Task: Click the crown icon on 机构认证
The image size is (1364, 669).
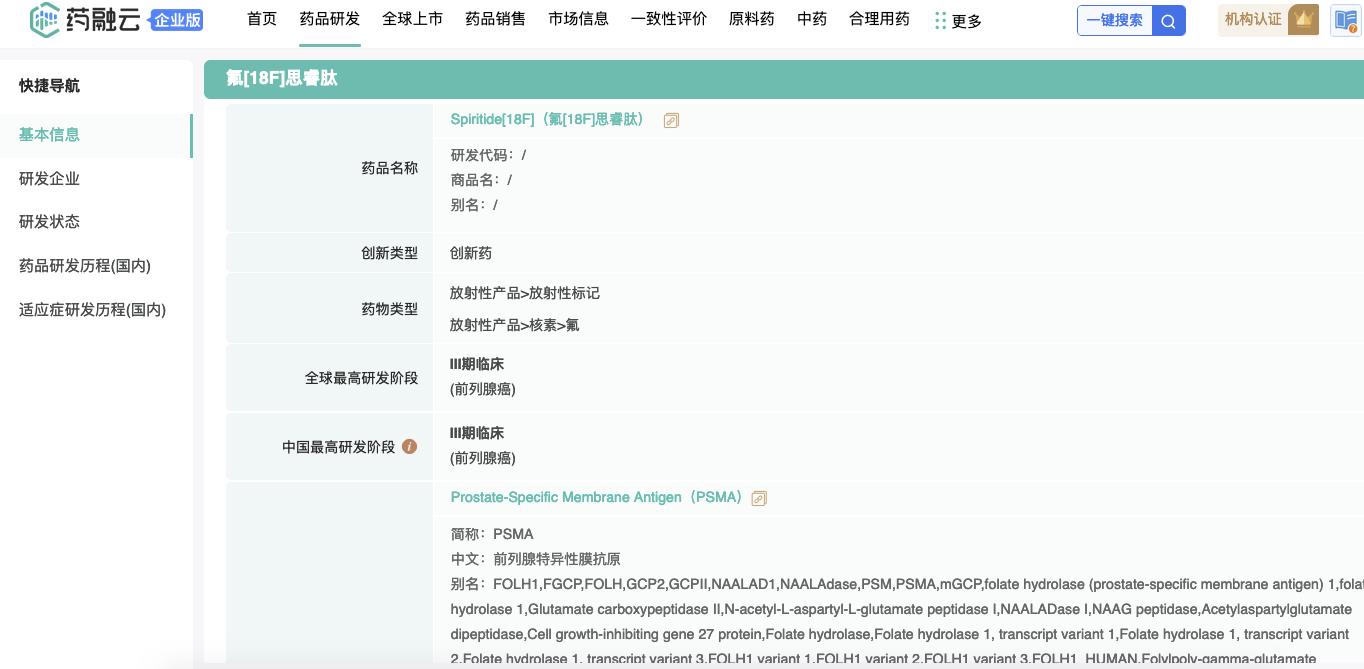Action: coord(1303,20)
